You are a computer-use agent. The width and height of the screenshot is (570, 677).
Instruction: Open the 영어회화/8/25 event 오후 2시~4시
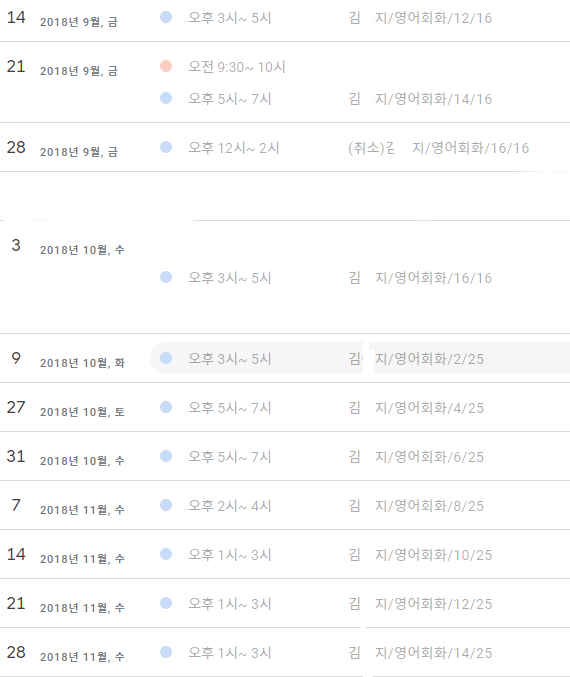(x=360, y=506)
